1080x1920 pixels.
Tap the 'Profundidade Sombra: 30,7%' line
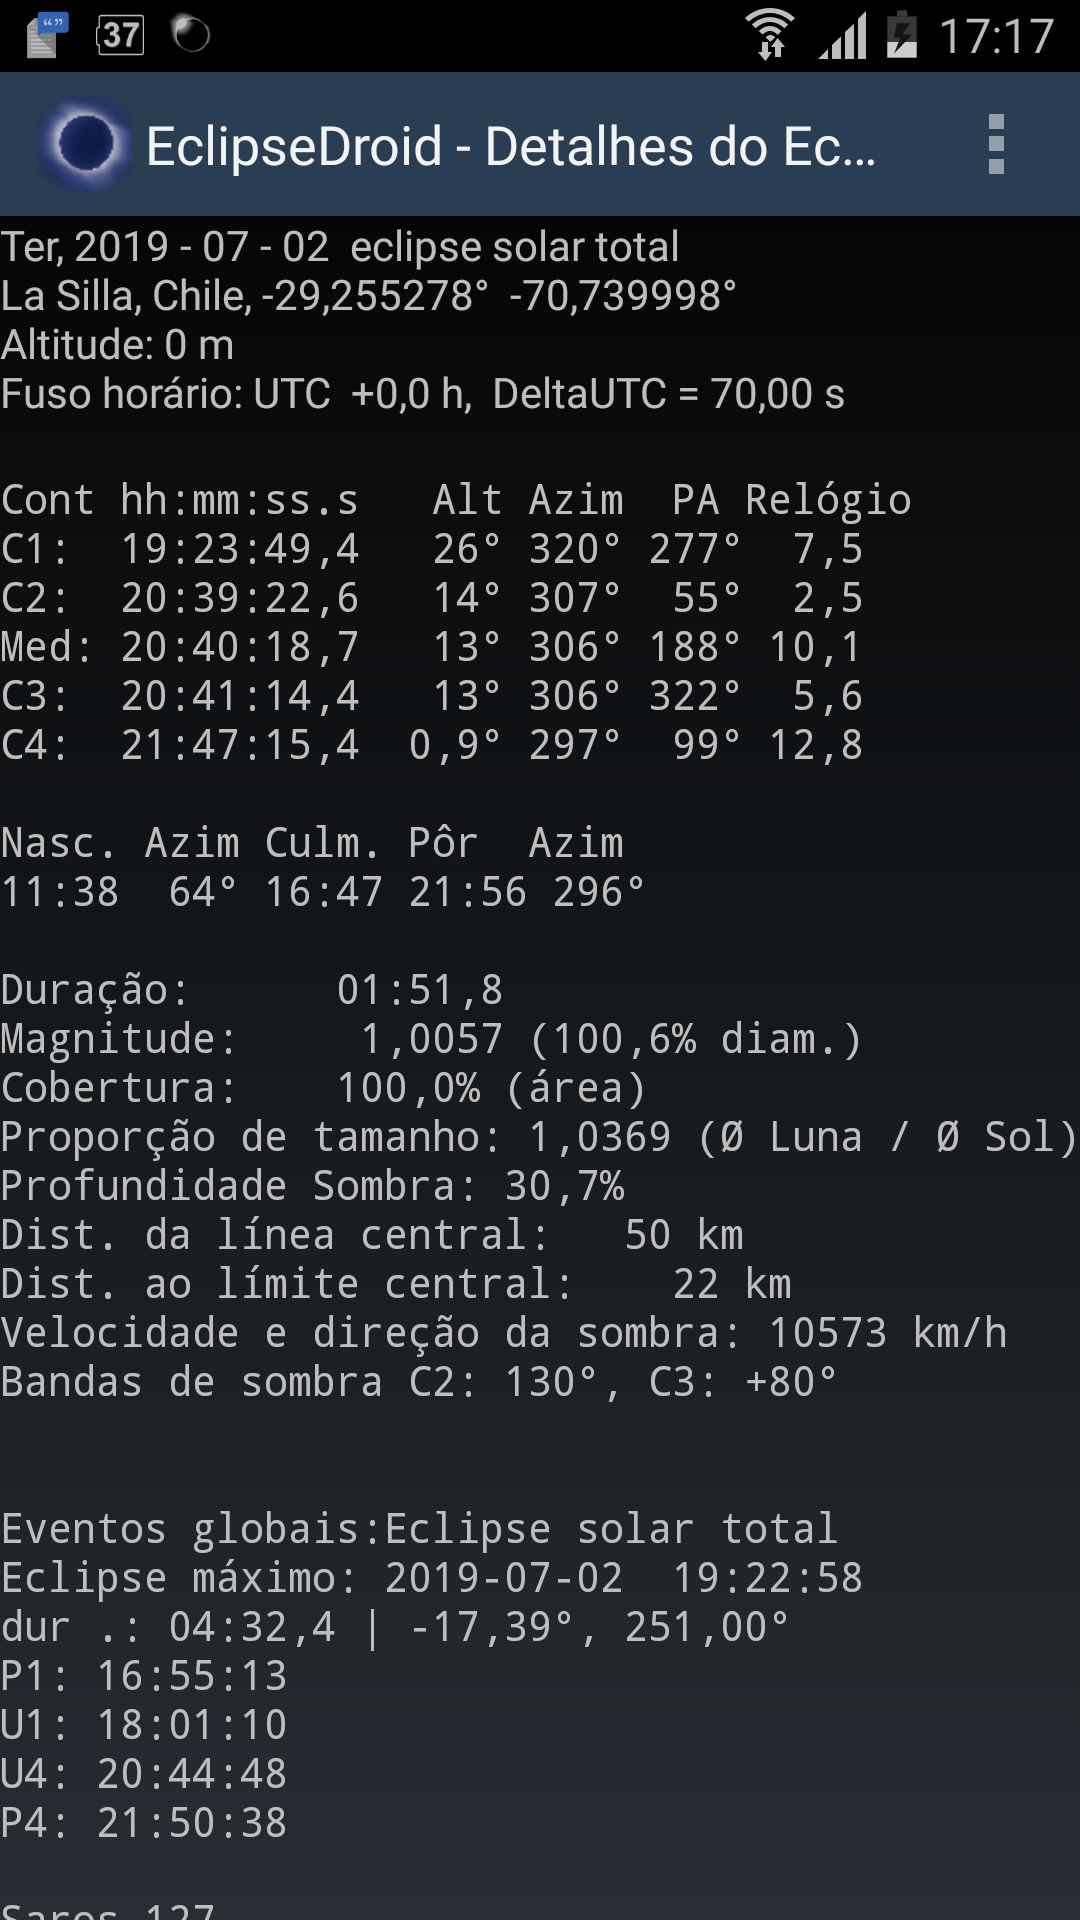tap(313, 1186)
